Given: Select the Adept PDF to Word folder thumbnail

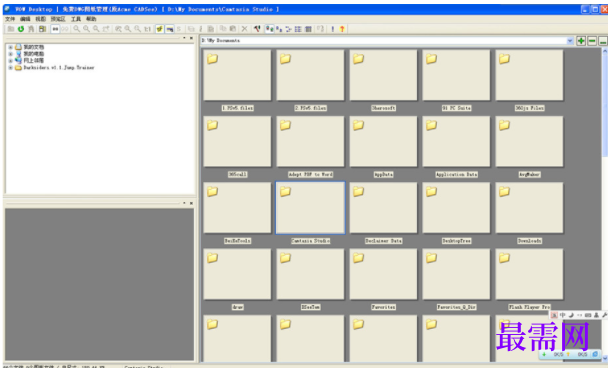Looking at the screenshot, I should [310, 142].
